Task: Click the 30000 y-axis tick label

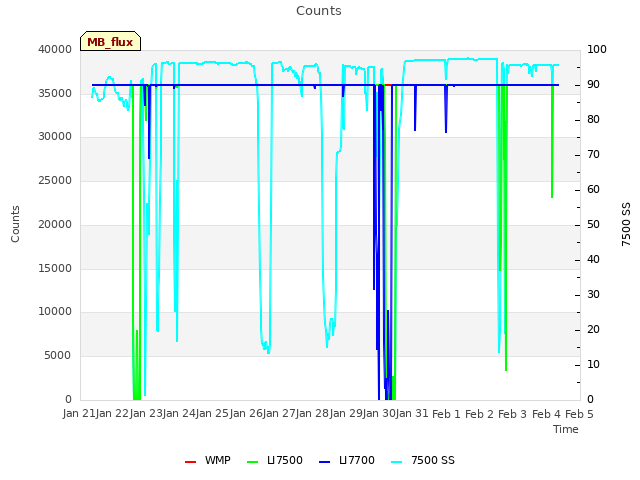Action: point(55,137)
